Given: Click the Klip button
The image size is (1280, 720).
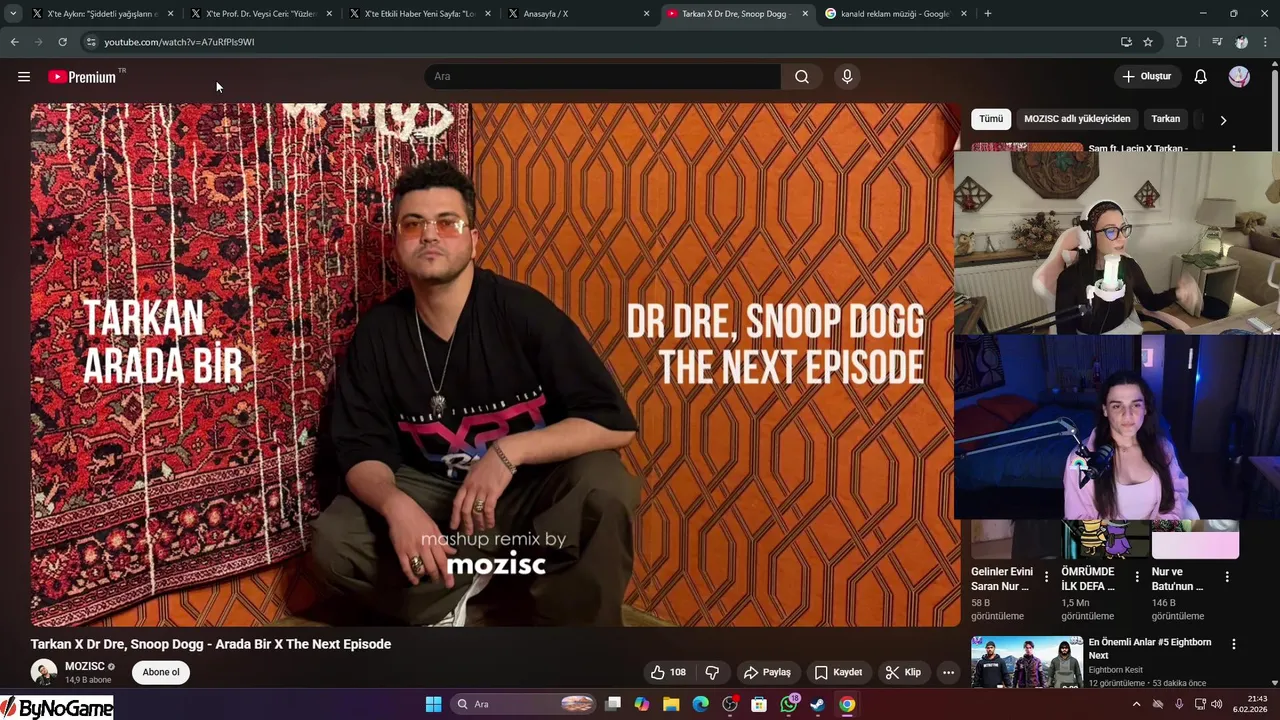Looking at the screenshot, I should pos(903,672).
